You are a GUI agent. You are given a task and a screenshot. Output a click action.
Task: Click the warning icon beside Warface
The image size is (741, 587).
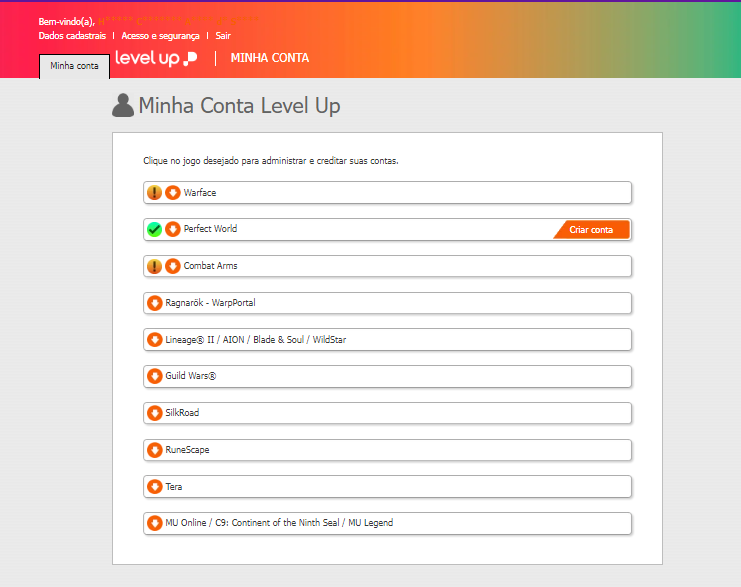point(154,193)
